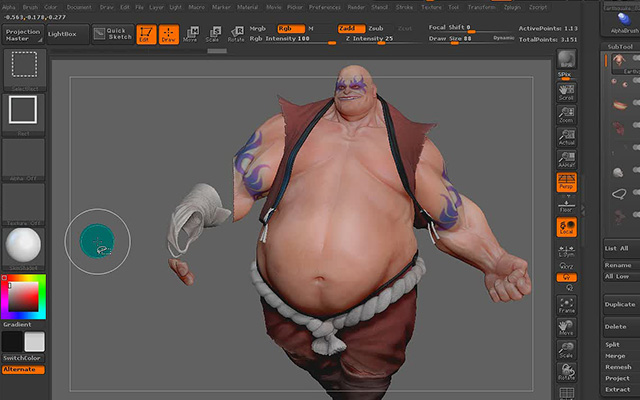Click the right shelf Rotate view icon
The width and height of the screenshot is (640, 400).
[567, 372]
